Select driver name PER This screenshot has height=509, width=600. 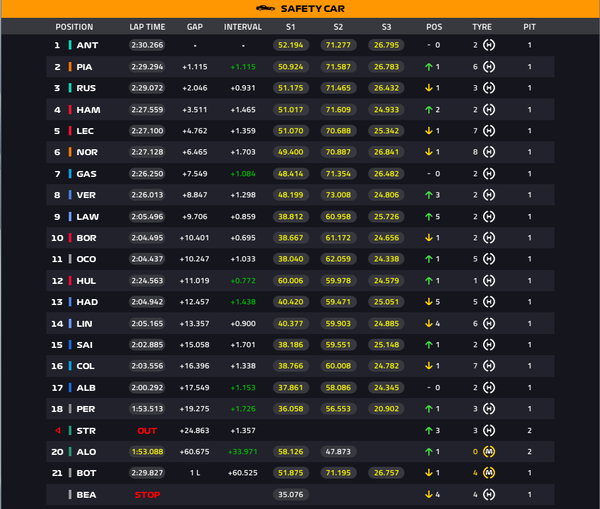tap(86, 409)
